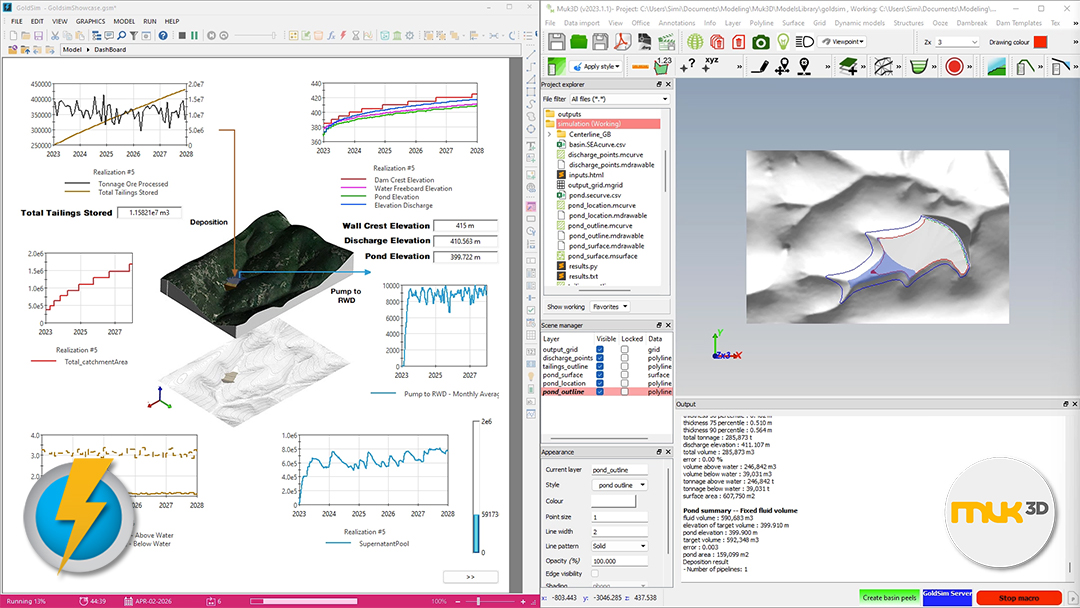Pause the running GoldSim simulation
The image size is (1080, 608).
click(x=196, y=33)
